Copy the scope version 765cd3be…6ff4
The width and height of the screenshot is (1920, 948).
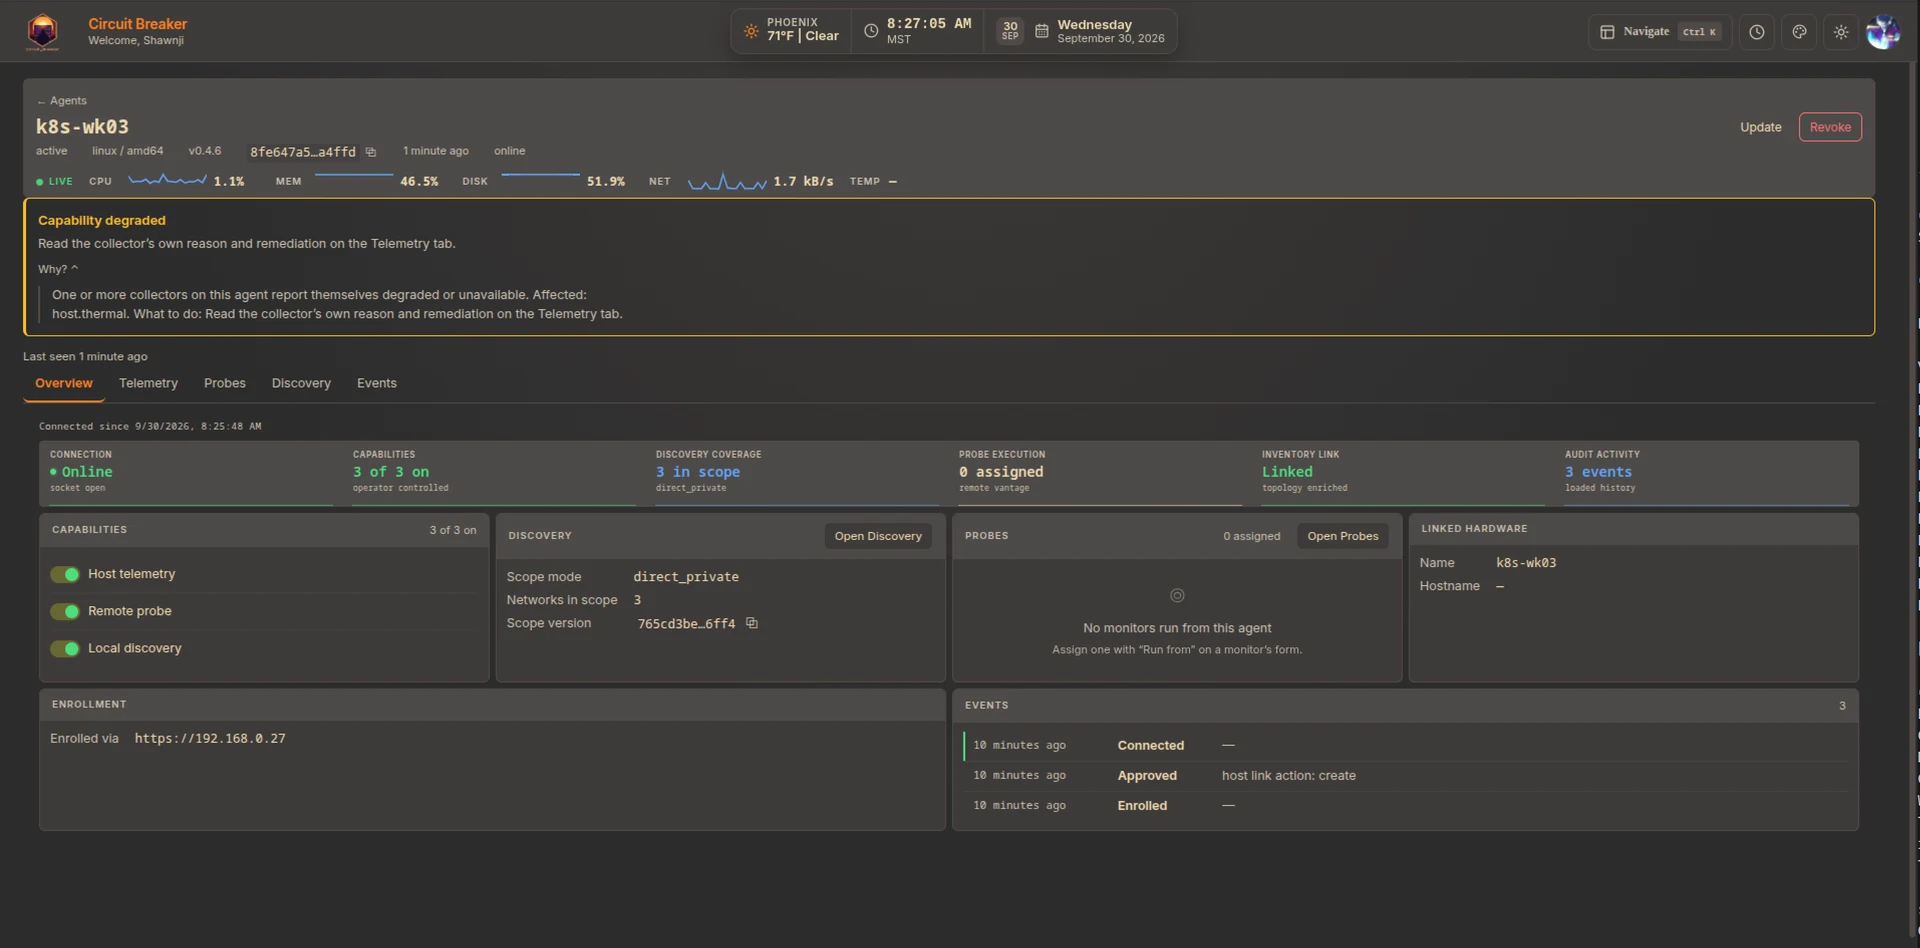click(752, 623)
